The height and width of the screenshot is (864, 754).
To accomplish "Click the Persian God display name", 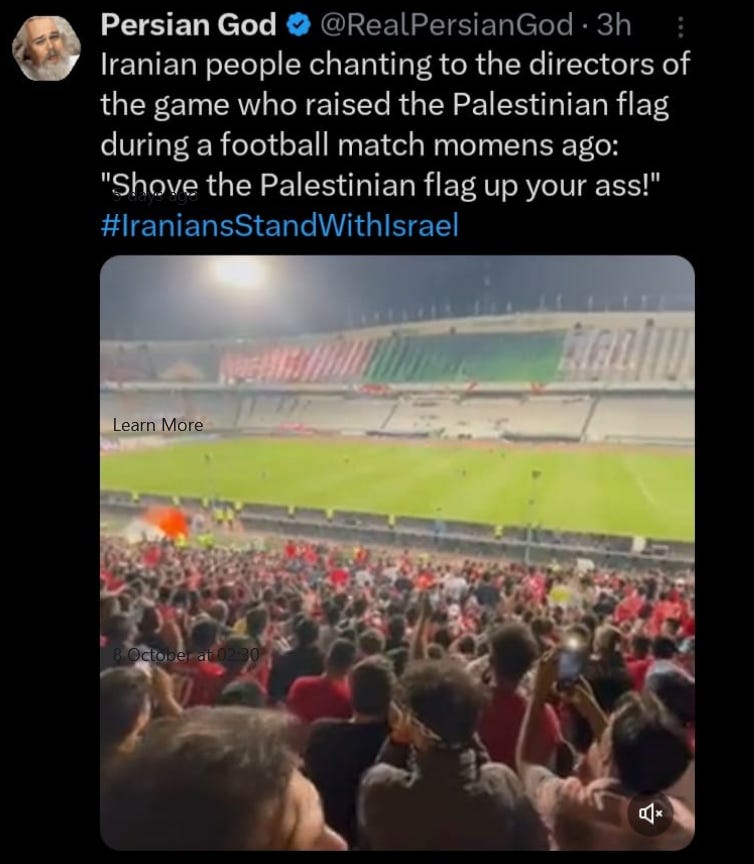I will click(188, 25).
